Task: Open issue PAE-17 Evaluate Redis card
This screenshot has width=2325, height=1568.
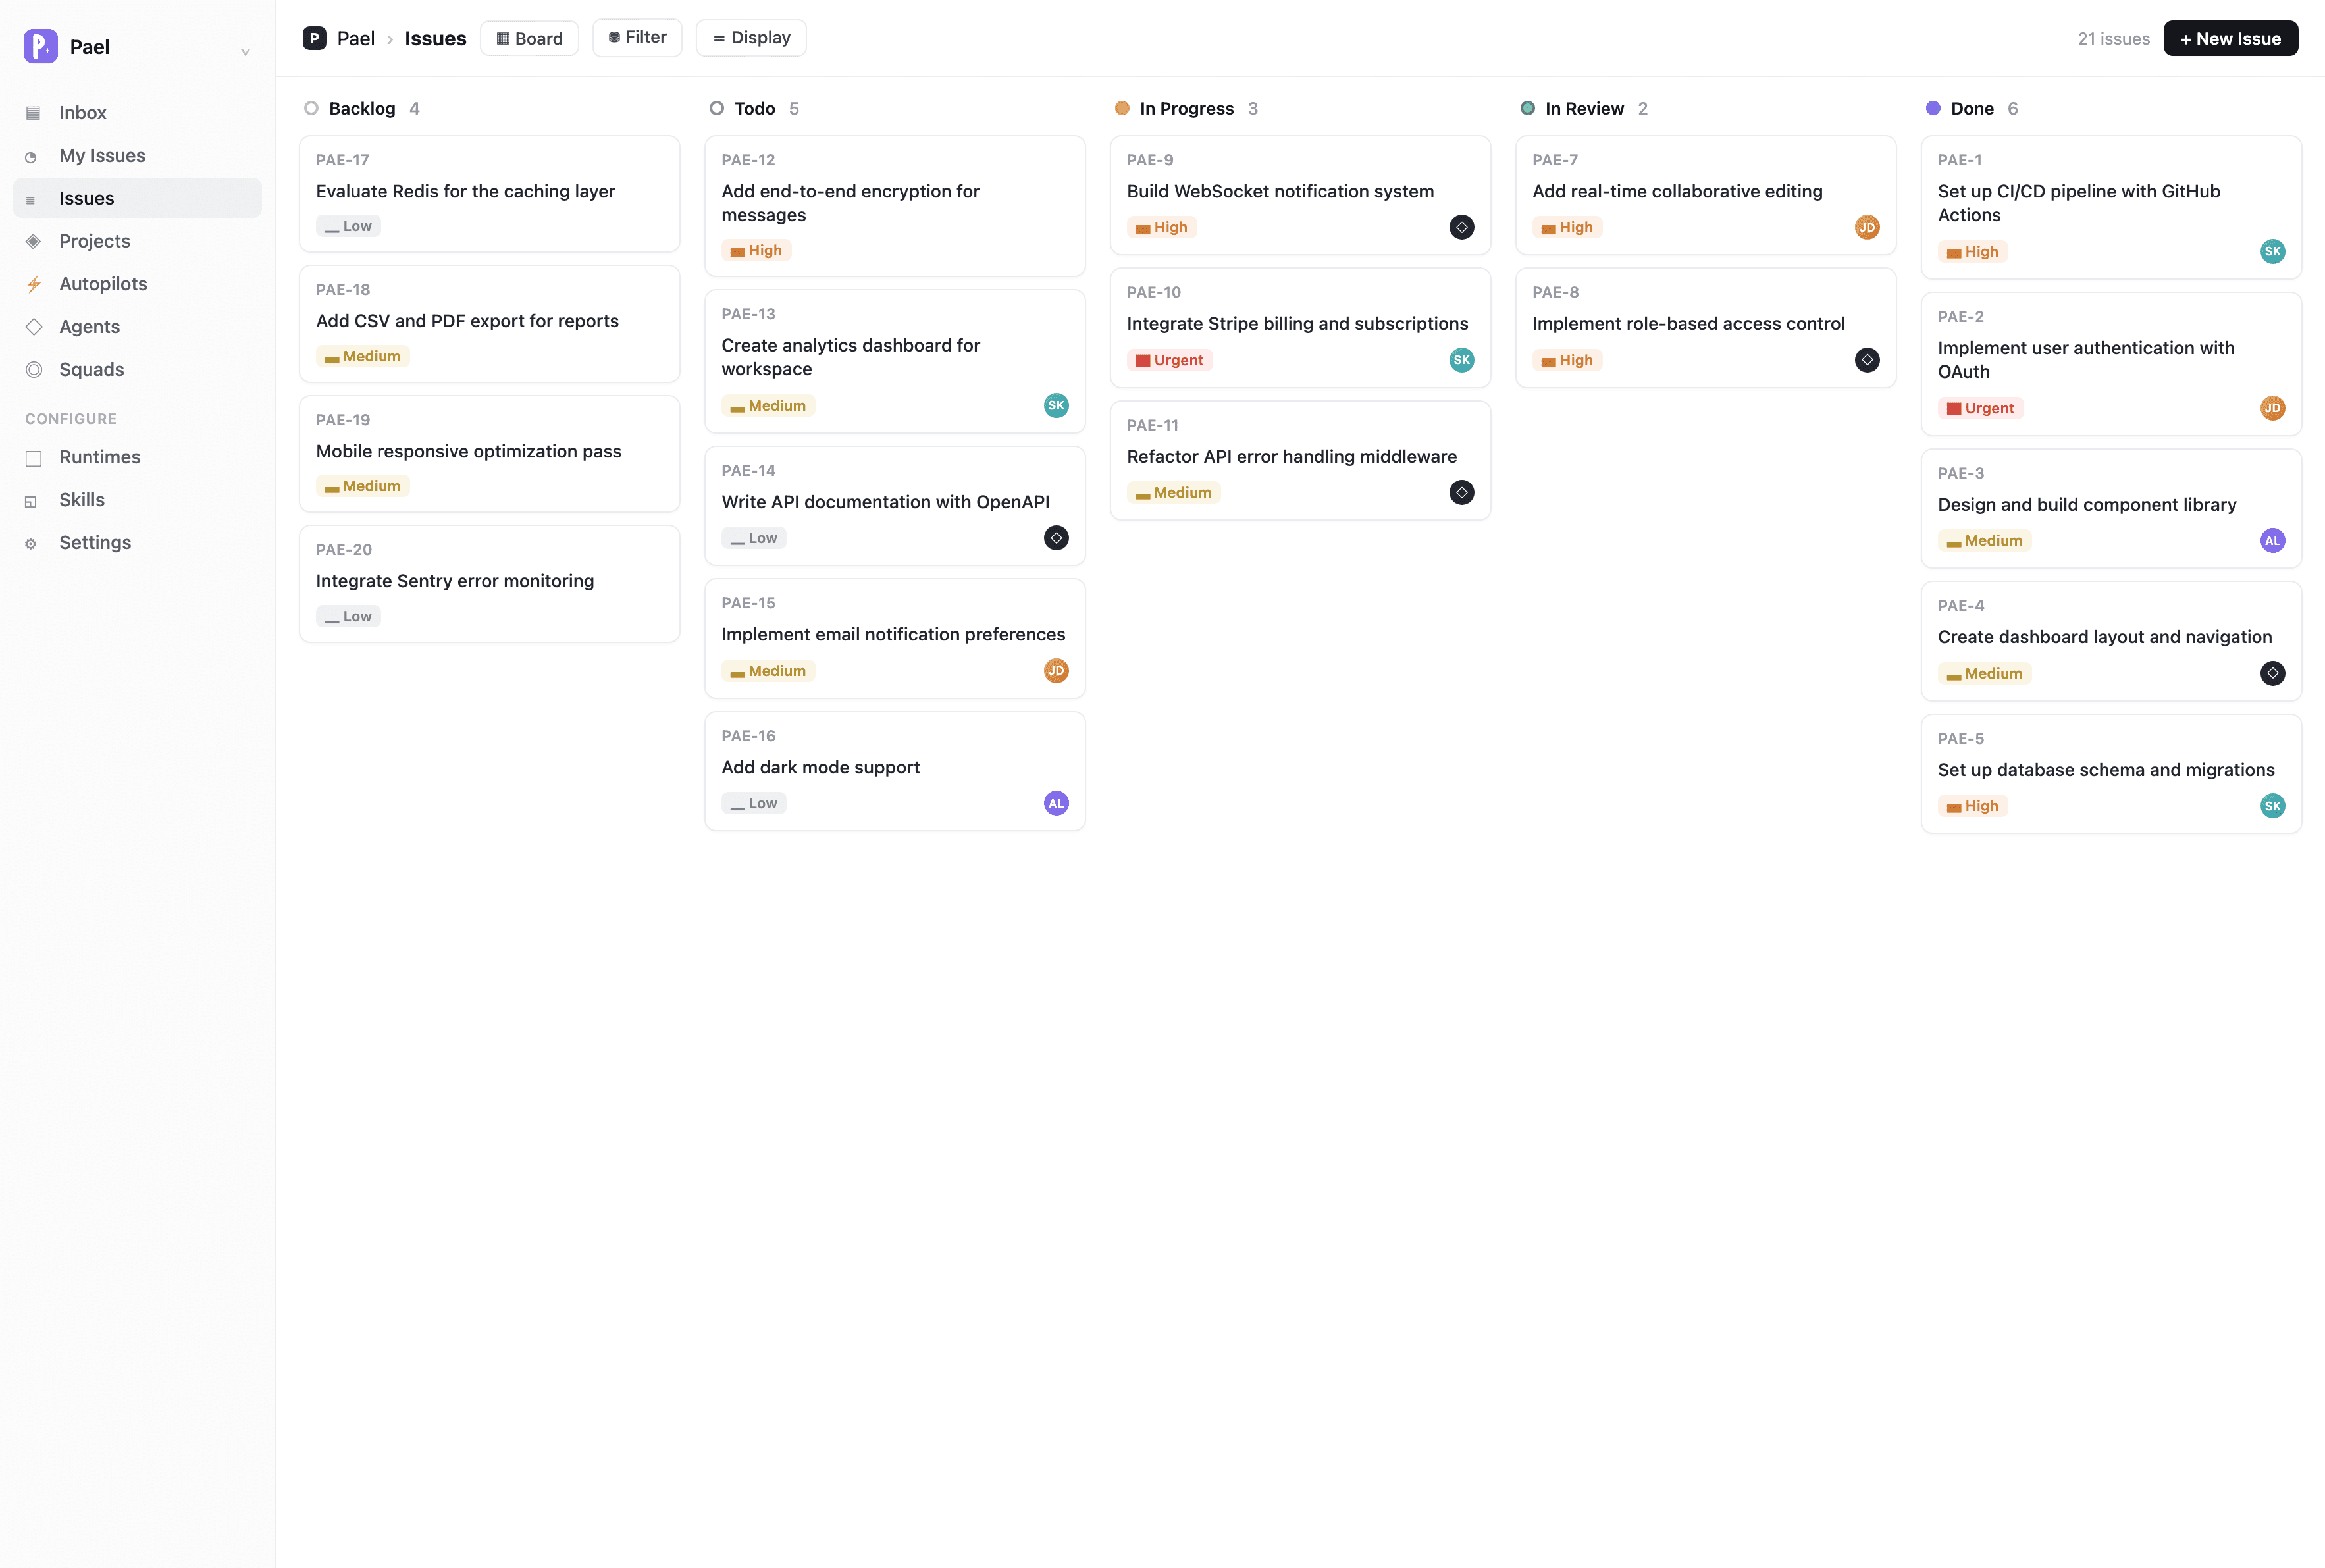Action: [489, 194]
